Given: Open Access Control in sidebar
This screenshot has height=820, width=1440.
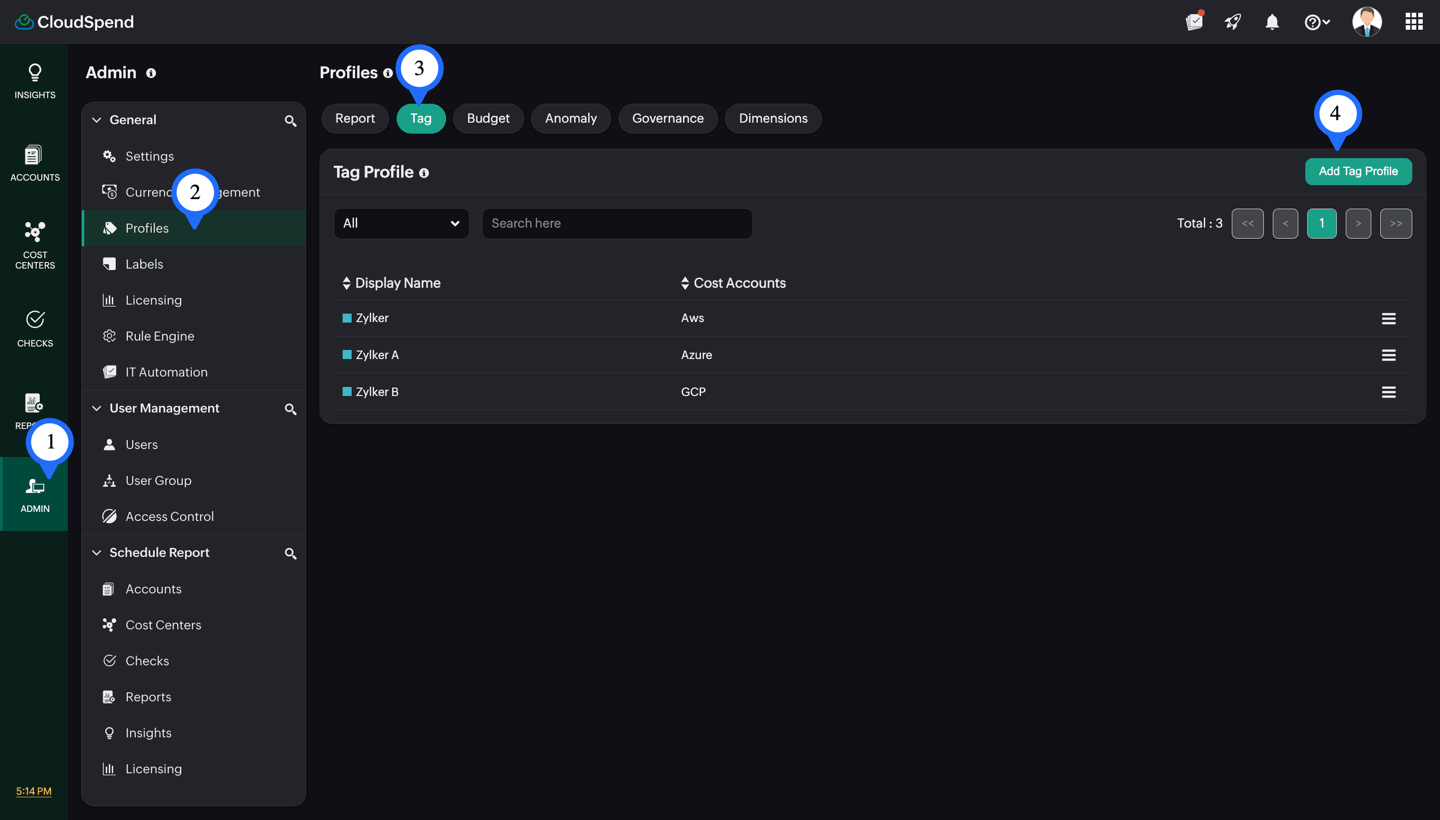Looking at the screenshot, I should point(194,516).
